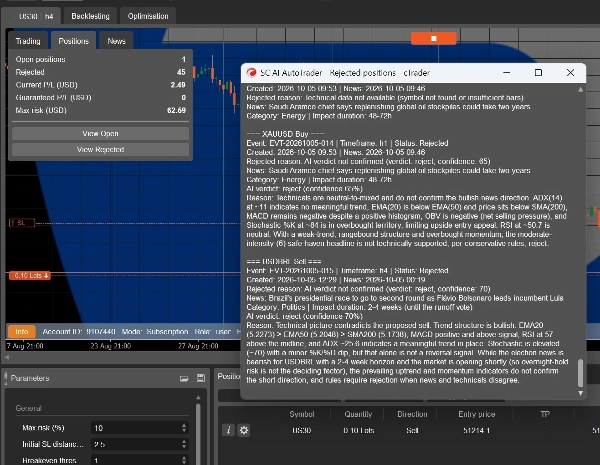
Task: Sort by the Entry price column header
Action: coord(477,414)
